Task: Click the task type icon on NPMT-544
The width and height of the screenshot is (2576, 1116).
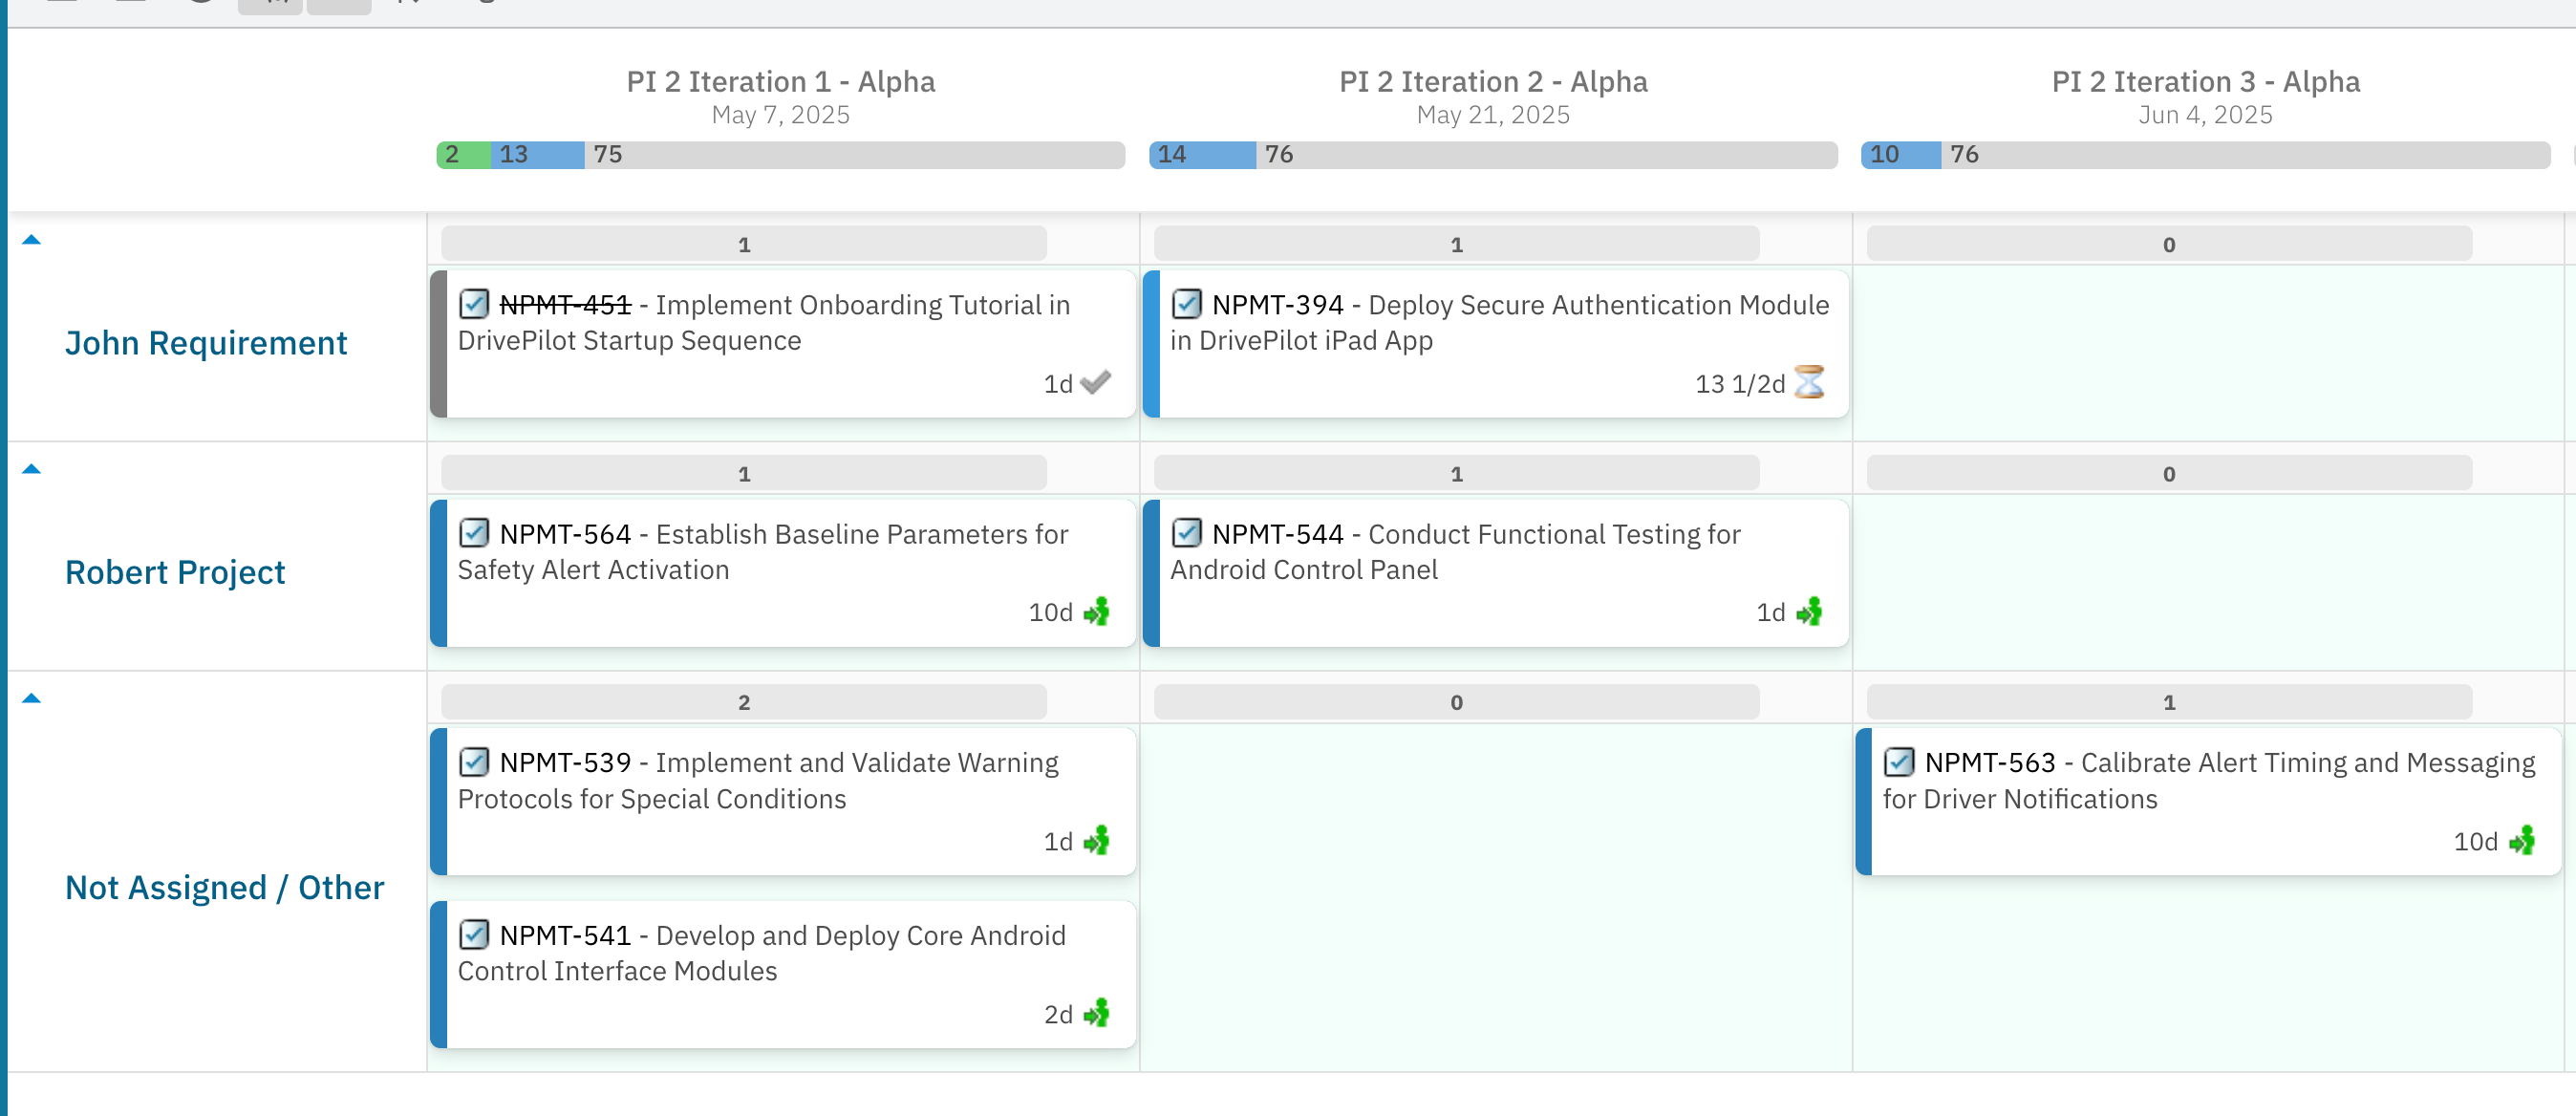Action: [x=1186, y=533]
